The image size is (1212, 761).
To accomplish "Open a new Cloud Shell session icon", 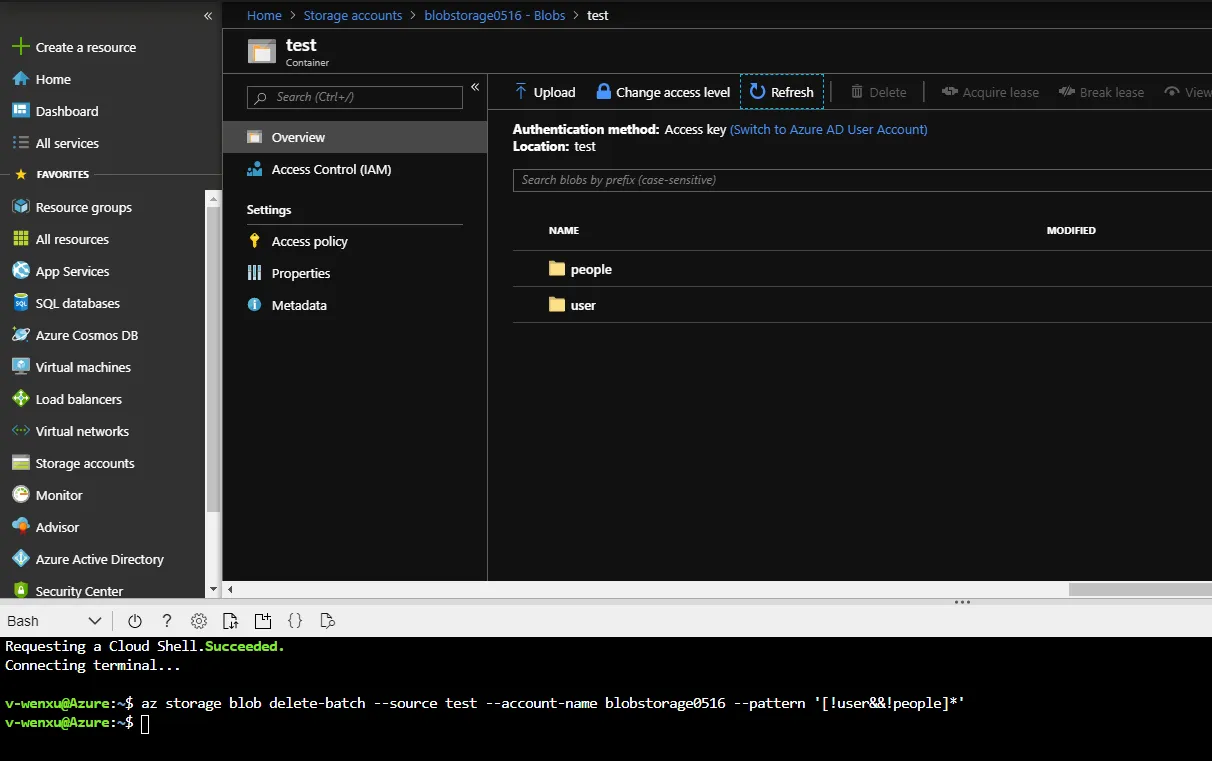I will (x=263, y=621).
